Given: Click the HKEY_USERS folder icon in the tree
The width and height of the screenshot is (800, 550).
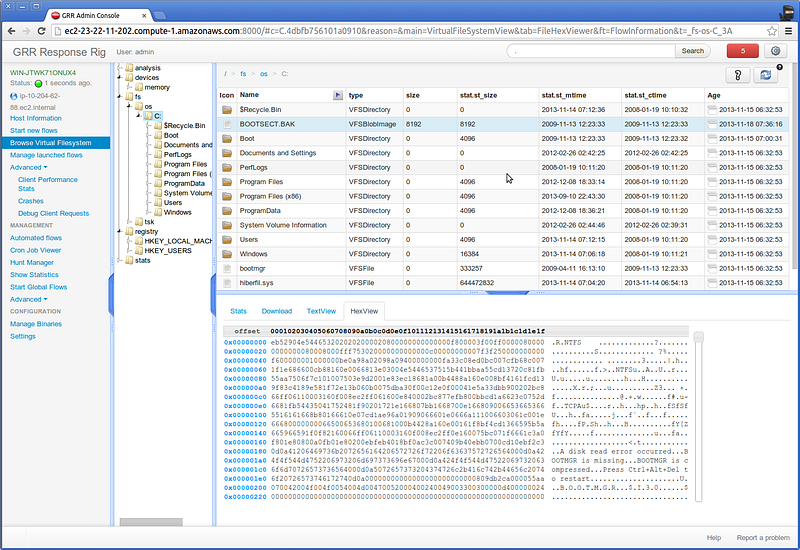Looking at the screenshot, I should coord(139,251).
